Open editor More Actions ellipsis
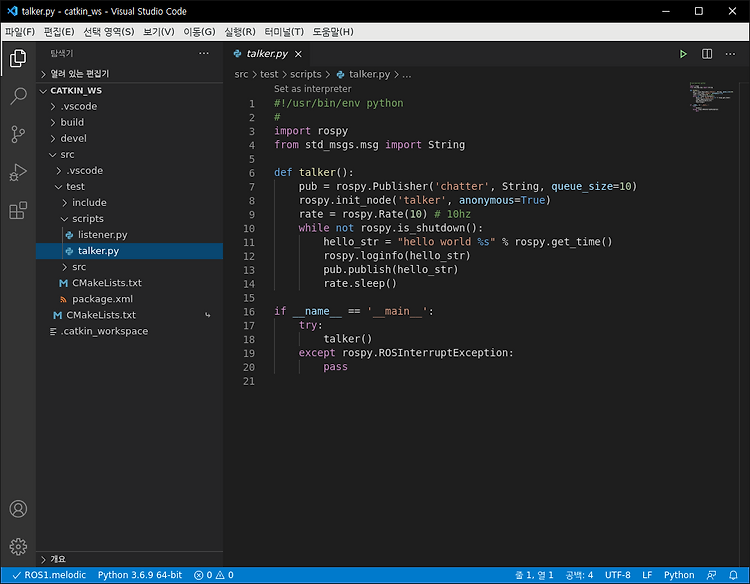The image size is (750, 584). pyautogui.click(x=730, y=54)
